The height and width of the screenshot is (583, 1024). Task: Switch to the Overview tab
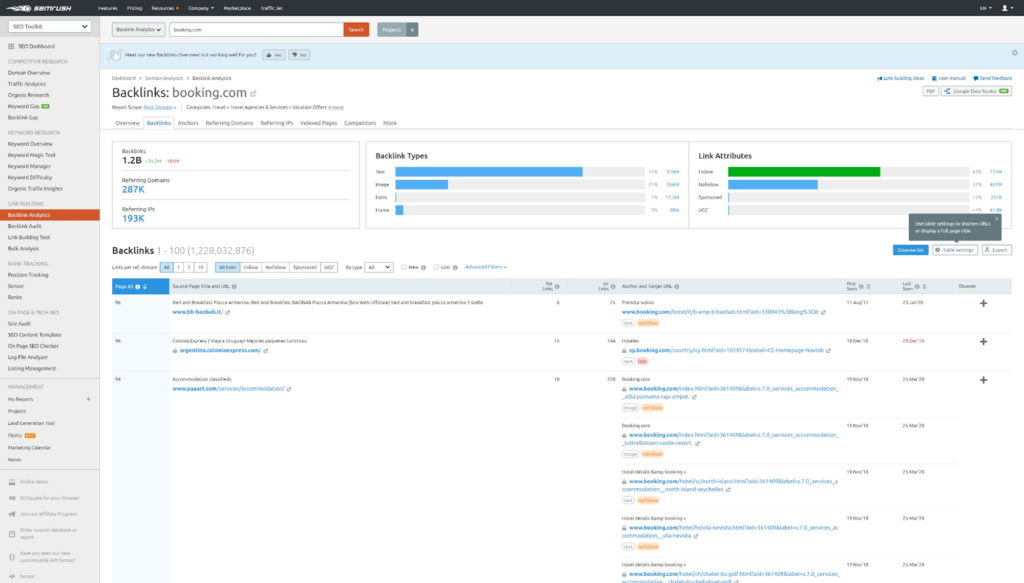click(127, 123)
